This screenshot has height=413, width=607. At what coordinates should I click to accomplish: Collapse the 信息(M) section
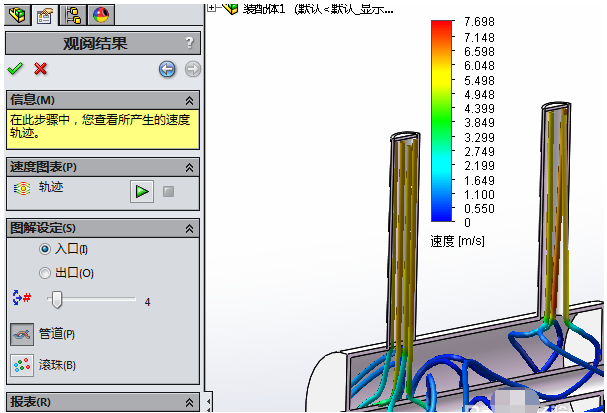[189, 101]
